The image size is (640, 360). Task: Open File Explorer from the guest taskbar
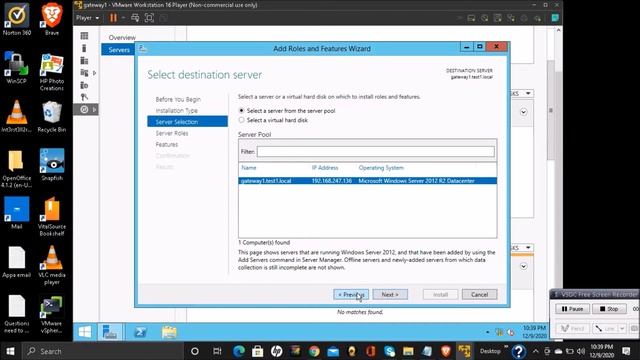tap(169, 332)
